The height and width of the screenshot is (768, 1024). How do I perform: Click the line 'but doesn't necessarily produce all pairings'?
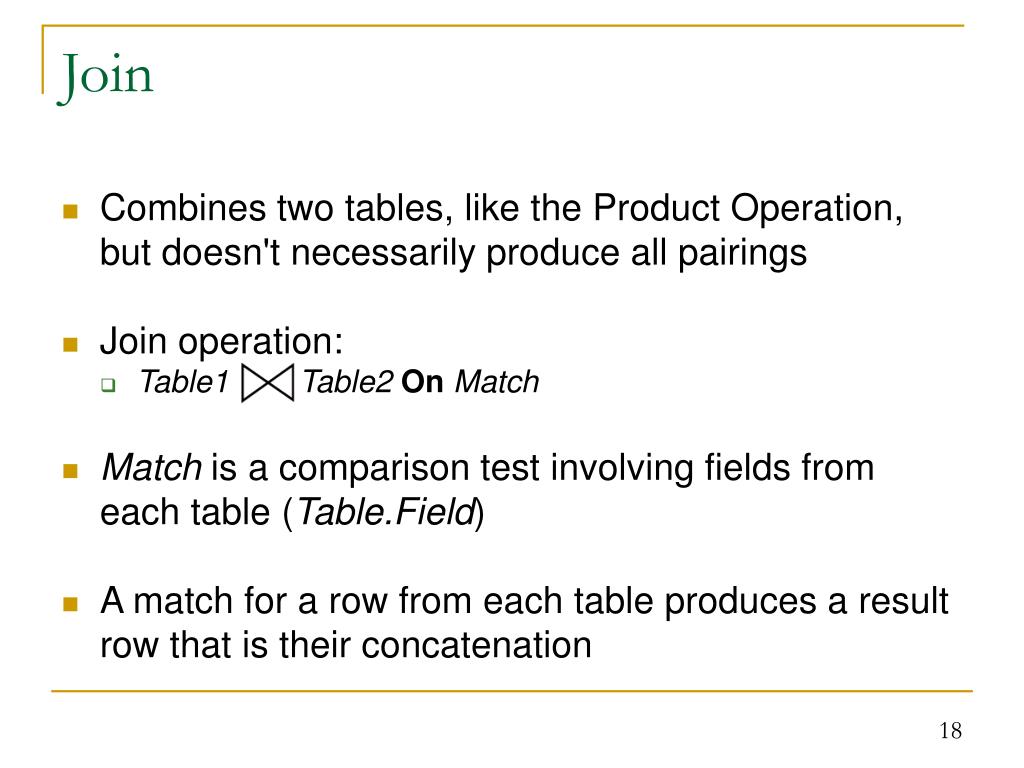click(454, 253)
